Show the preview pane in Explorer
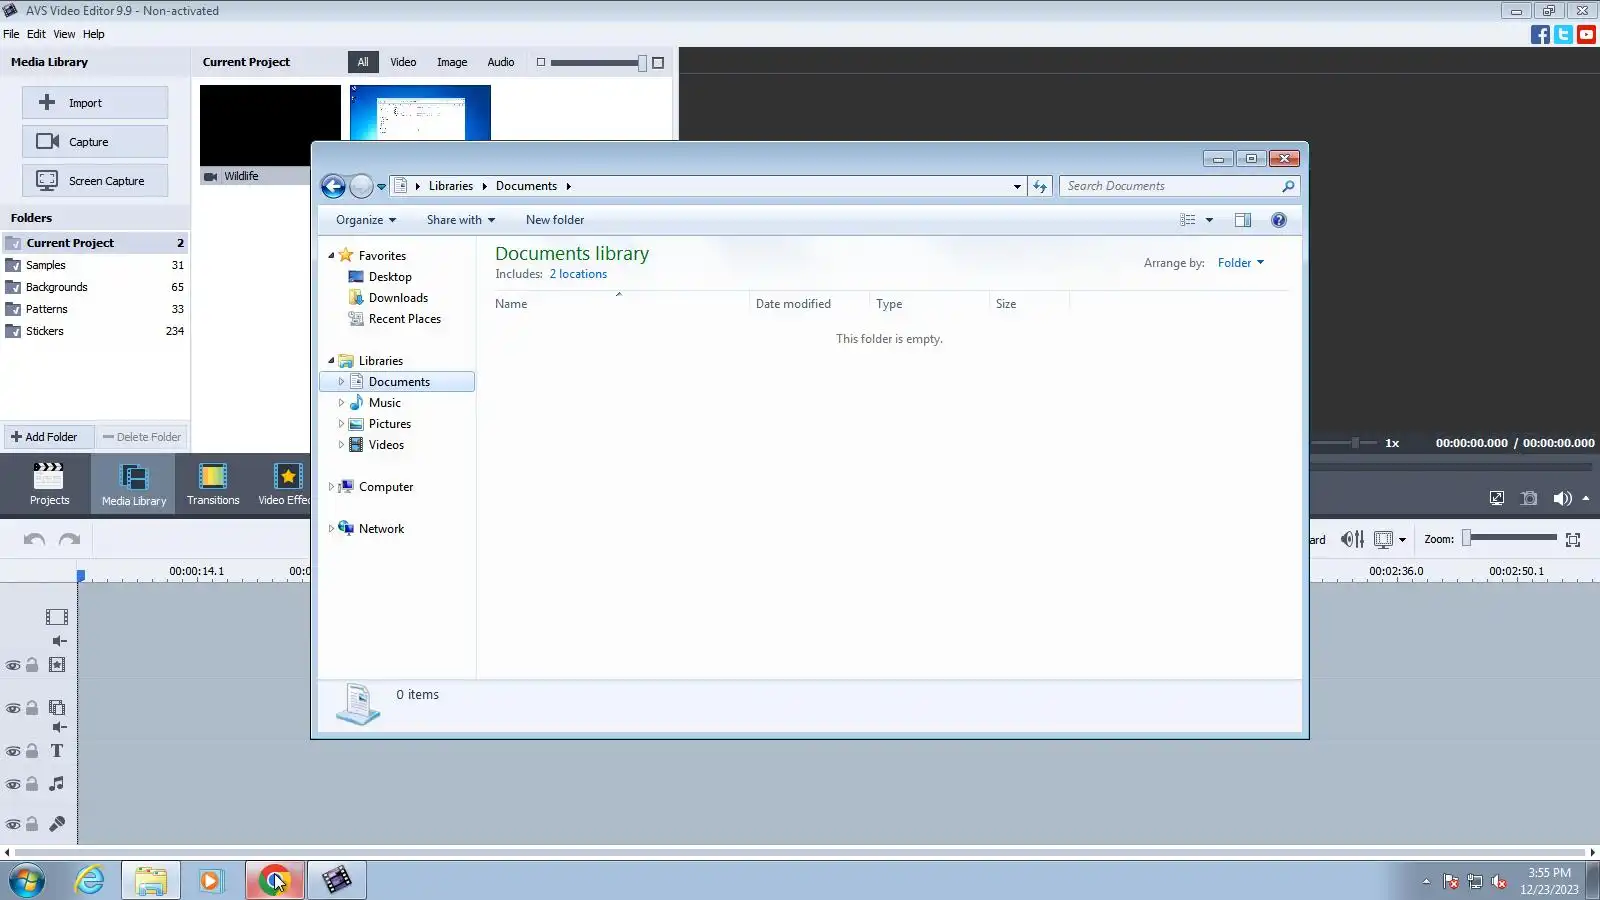The width and height of the screenshot is (1600, 900). (1243, 220)
